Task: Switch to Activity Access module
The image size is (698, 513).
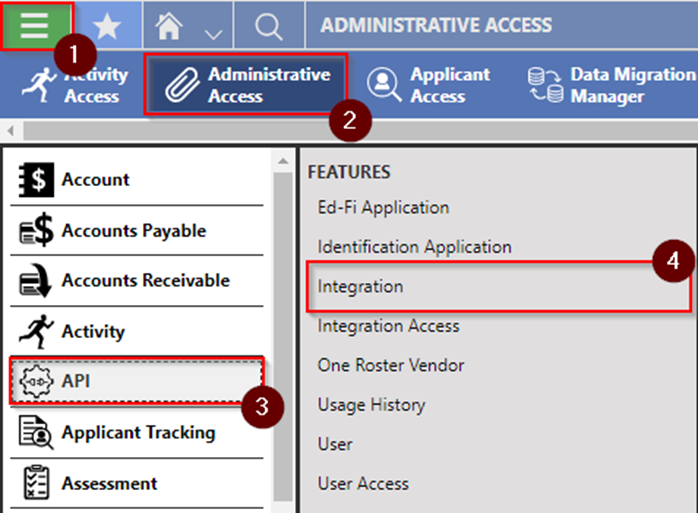Action: 76,85
